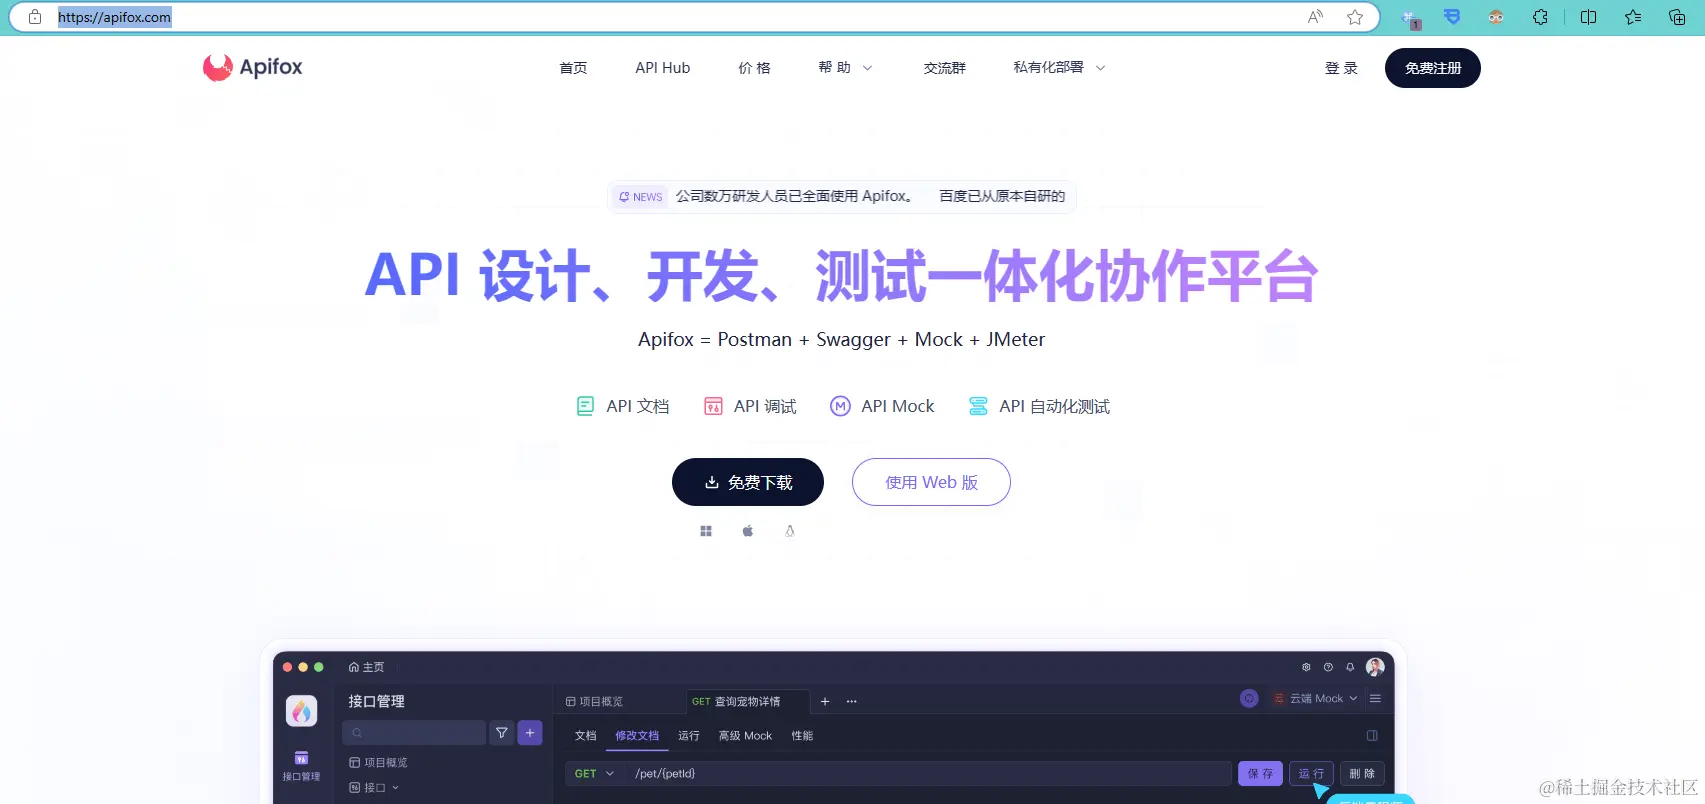Image resolution: width=1705 pixels, height=804 pixels.
Task: Open the GET method dropdown
Action: [595, 774]
